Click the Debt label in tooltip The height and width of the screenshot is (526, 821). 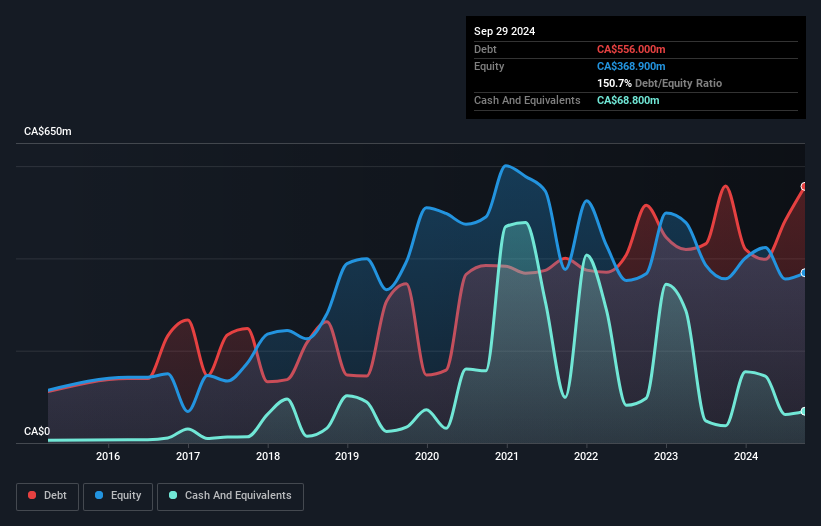point(485,49)
